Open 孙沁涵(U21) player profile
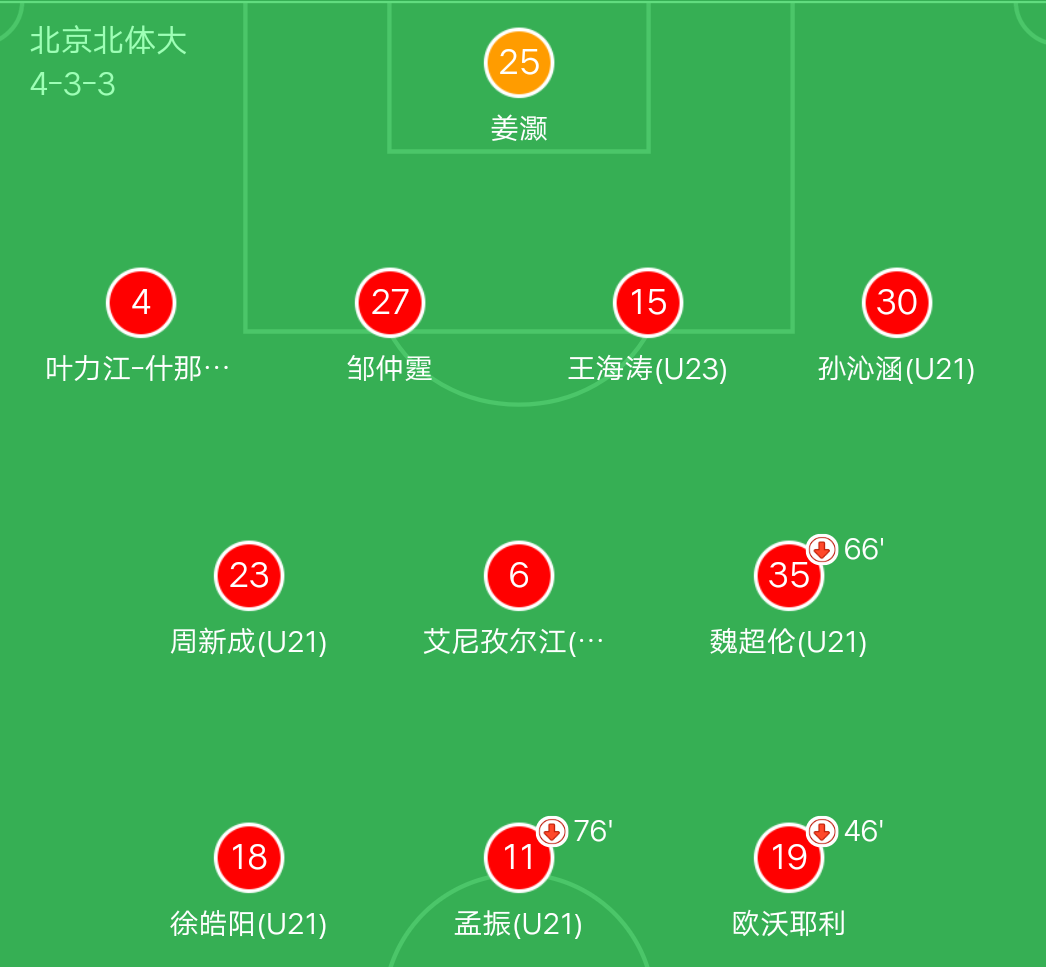Viewport: 1046px width, 967px height. 897,369
